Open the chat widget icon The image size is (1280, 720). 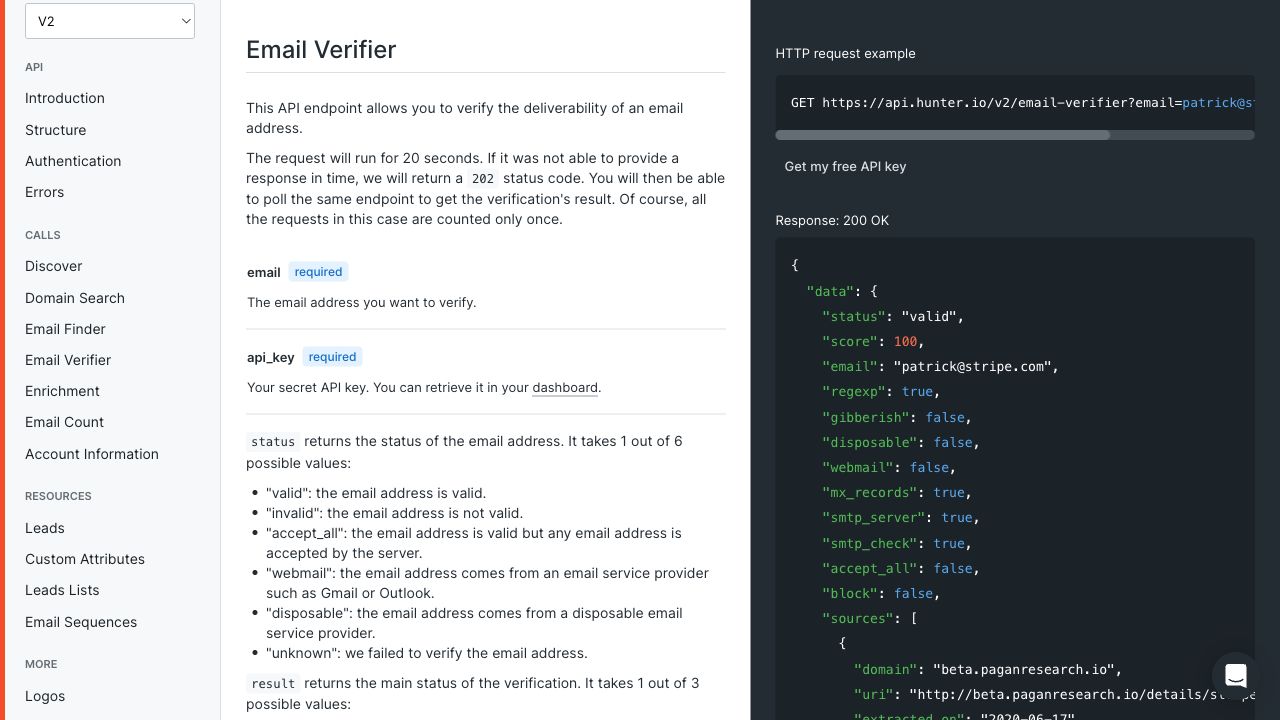1236,675
